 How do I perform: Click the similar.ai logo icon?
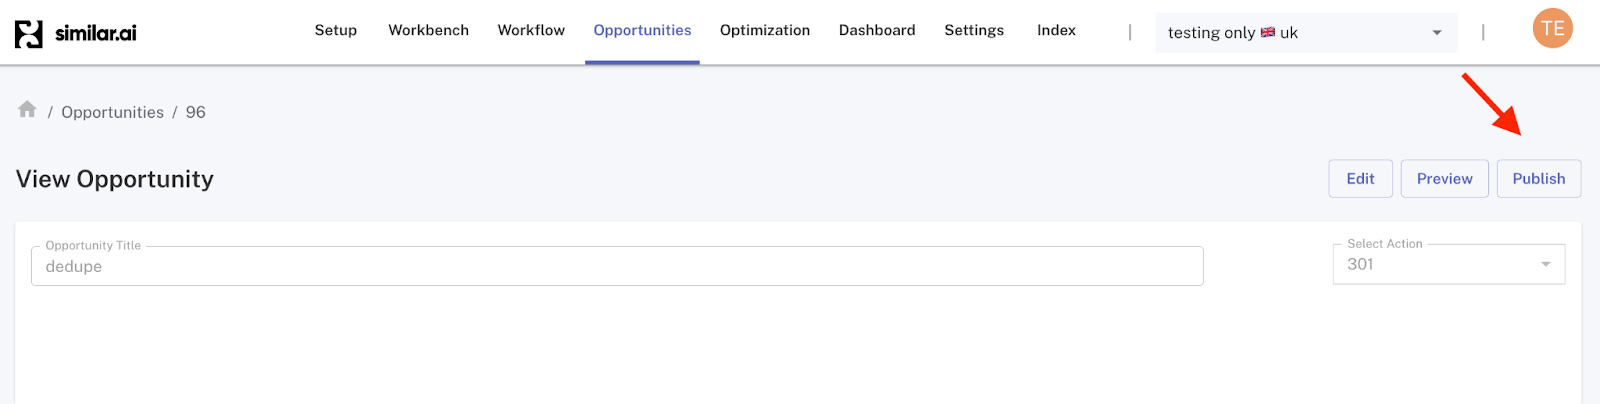(x=29, y=34)
